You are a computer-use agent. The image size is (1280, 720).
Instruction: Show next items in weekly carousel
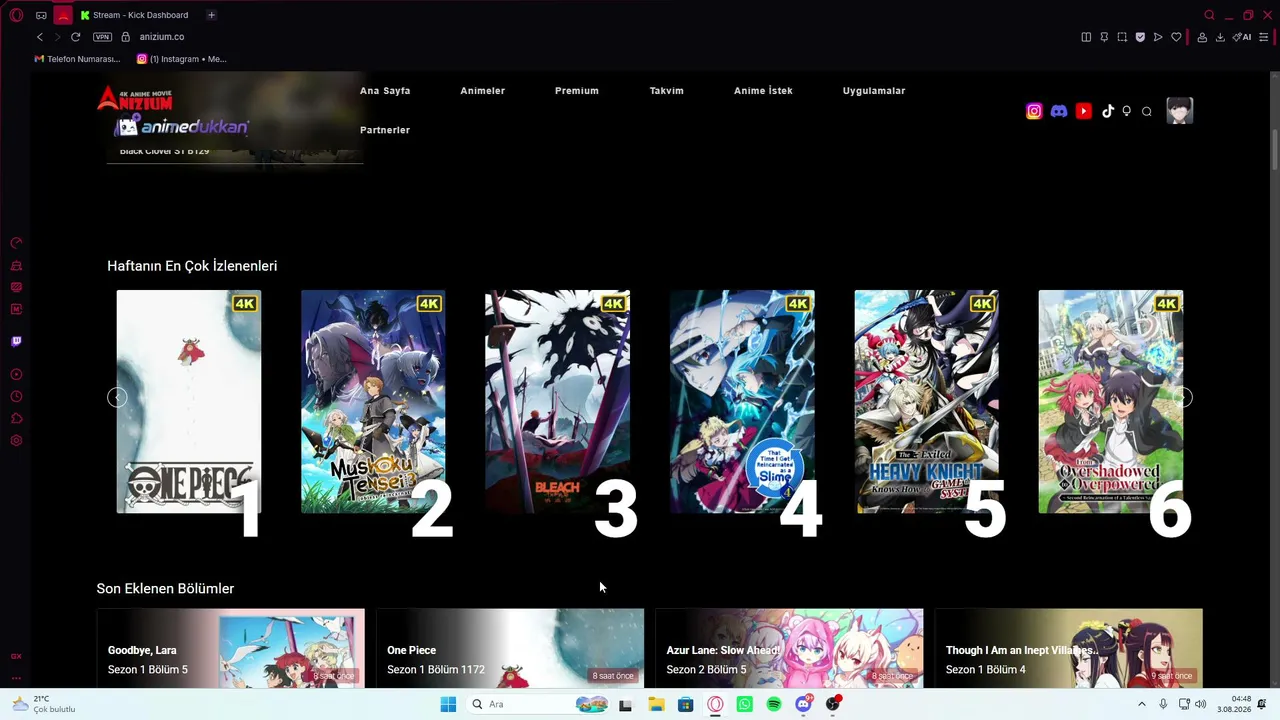coord(1183,398)
